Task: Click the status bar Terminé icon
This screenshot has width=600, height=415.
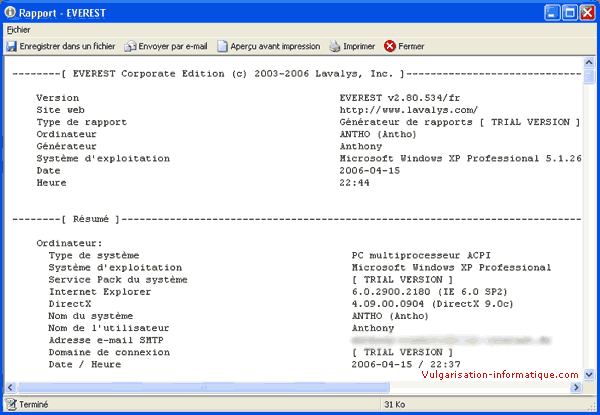Action: [11, 404]
